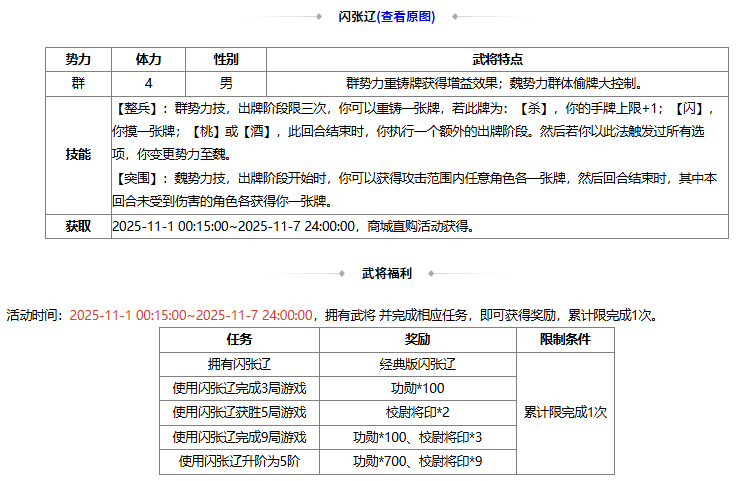Select the 势力 column header
Image resolution: width=736 pixels, height=481 pixels.
pos(77,59)
